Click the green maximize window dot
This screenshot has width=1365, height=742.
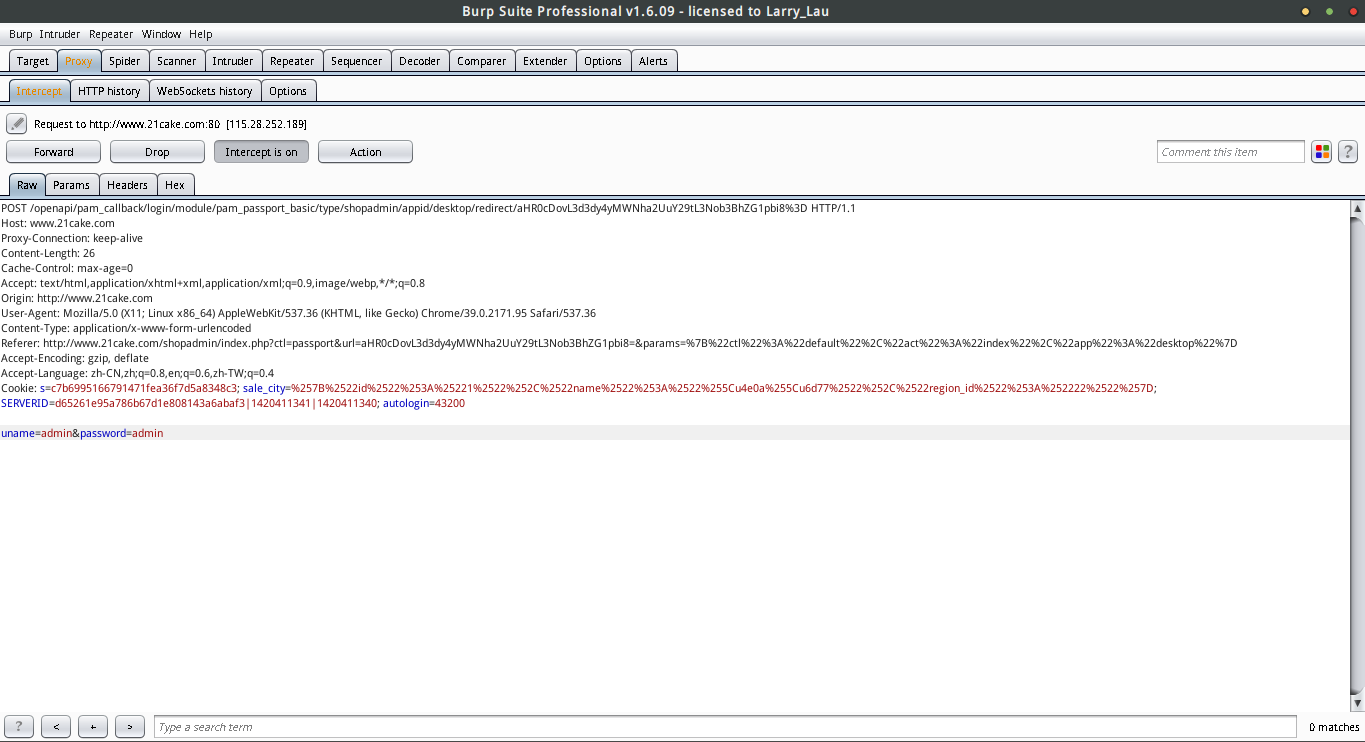(1329, 11)
